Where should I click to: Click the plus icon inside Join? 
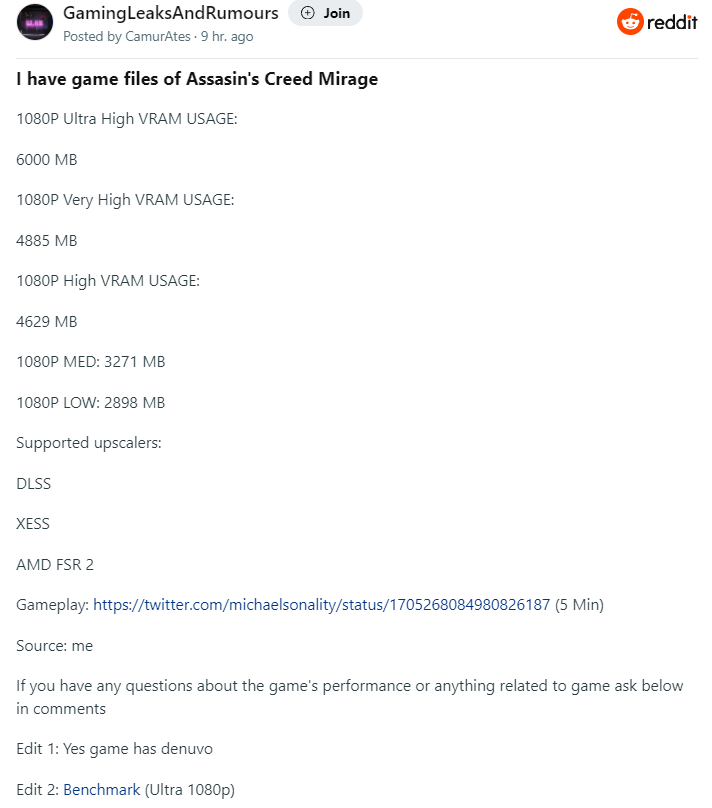pyautogui.click(x=308, y=13)
